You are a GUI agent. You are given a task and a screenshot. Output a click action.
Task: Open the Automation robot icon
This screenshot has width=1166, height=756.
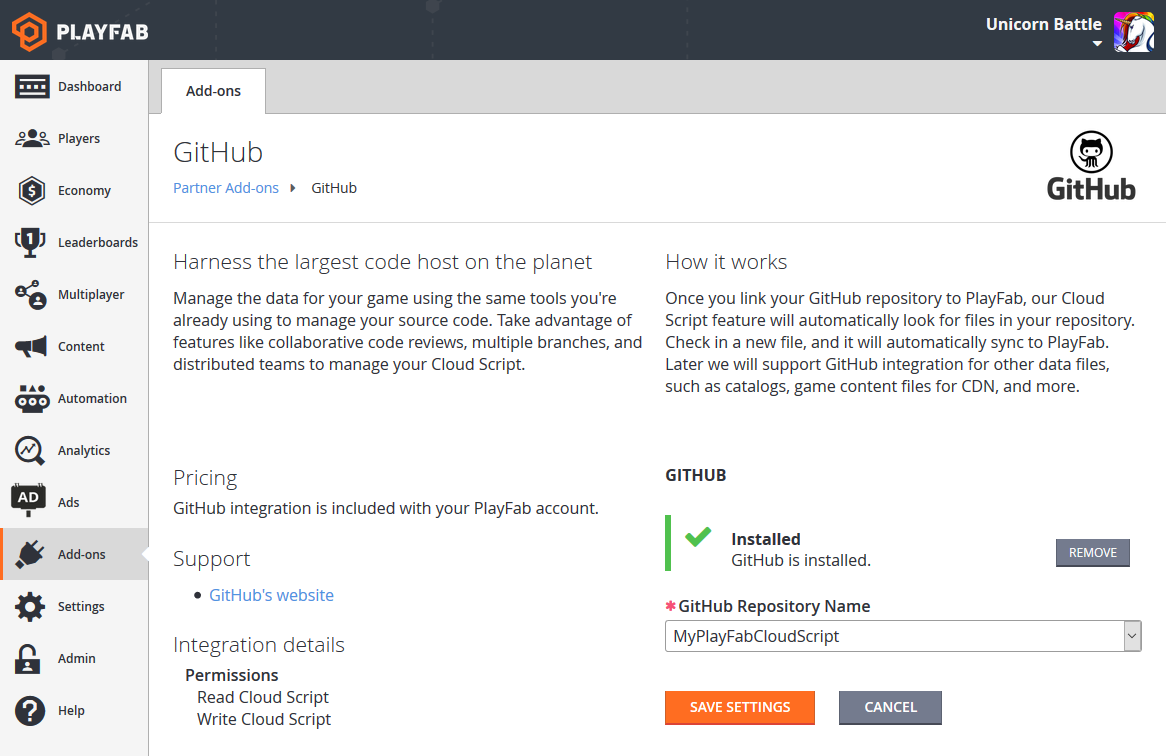pos(32,398)
